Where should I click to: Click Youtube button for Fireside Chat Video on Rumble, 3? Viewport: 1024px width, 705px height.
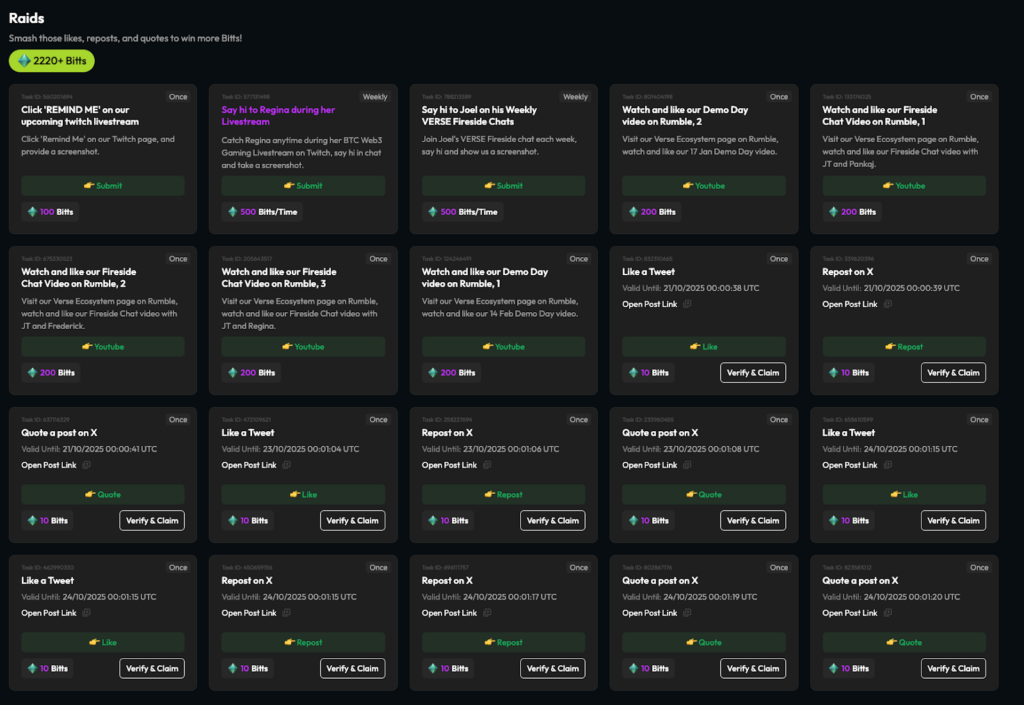click(x=303, y=347)
